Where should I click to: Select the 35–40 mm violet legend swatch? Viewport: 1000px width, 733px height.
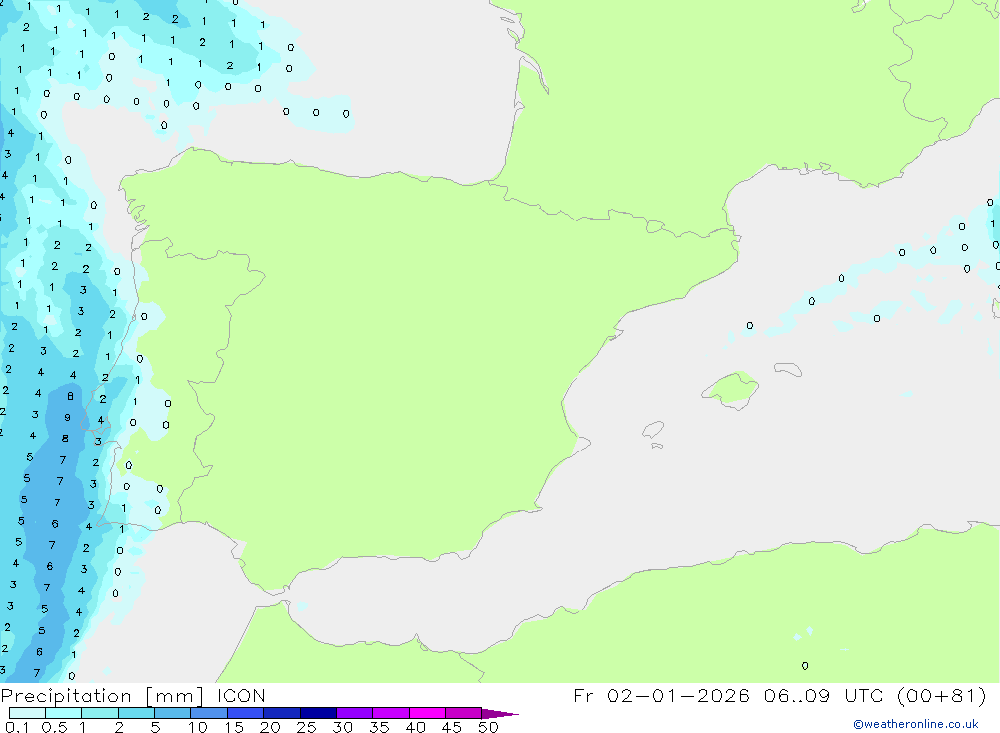click(x=391, y=713)
